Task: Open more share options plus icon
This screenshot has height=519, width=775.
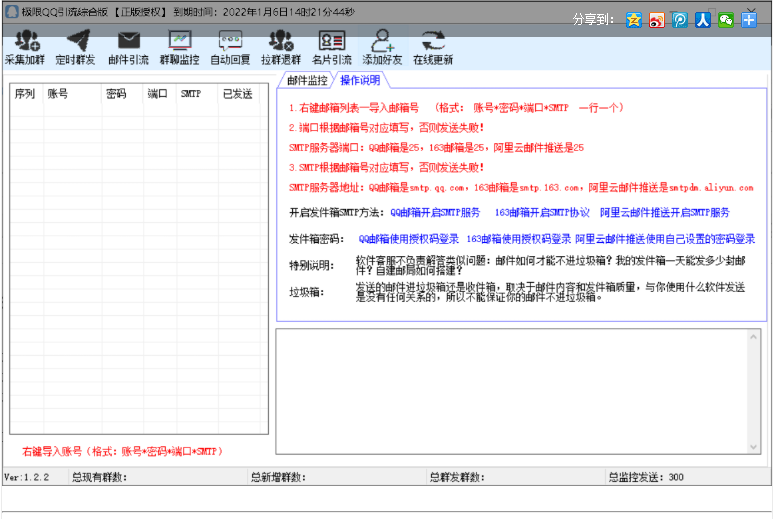Action: [x=749, y=20]
